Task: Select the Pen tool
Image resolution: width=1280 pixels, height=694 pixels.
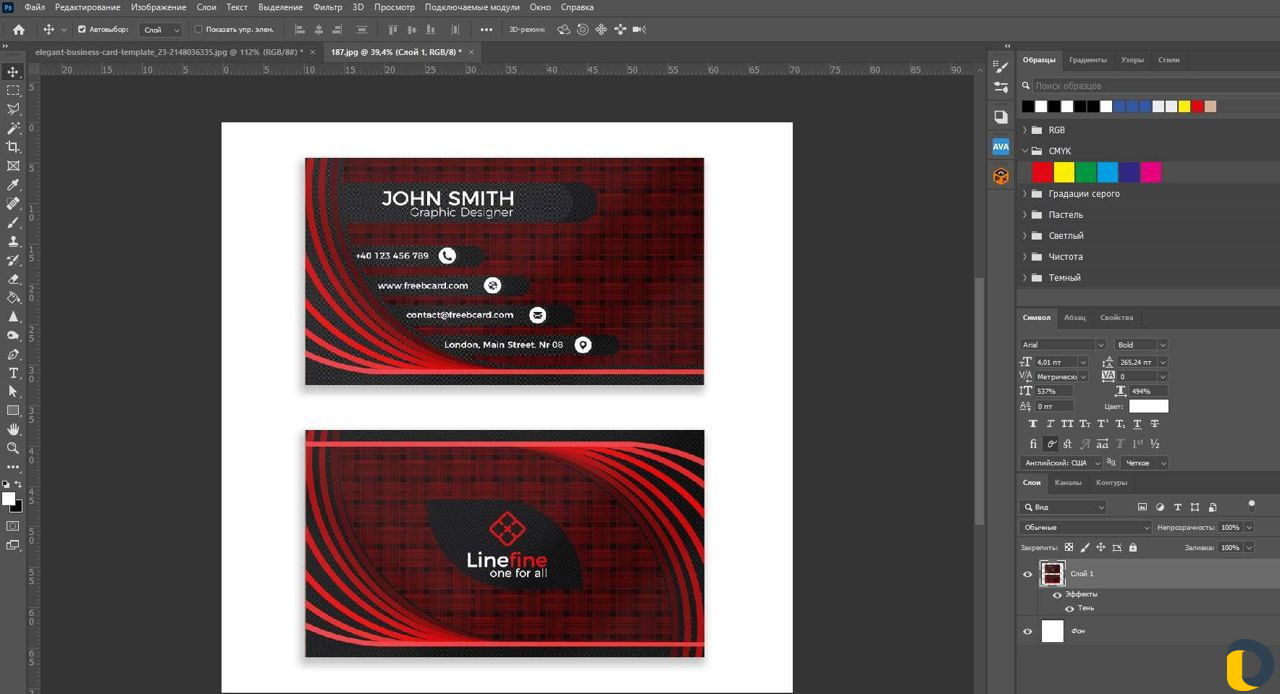Action: point(13,354)
